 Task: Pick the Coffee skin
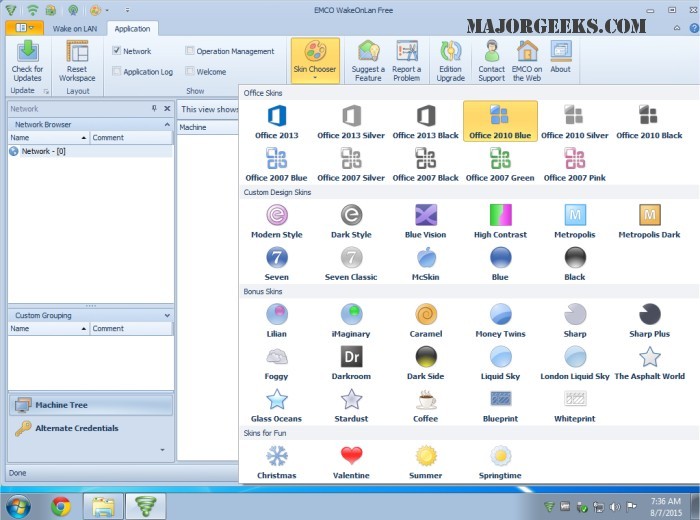(425, 406)
